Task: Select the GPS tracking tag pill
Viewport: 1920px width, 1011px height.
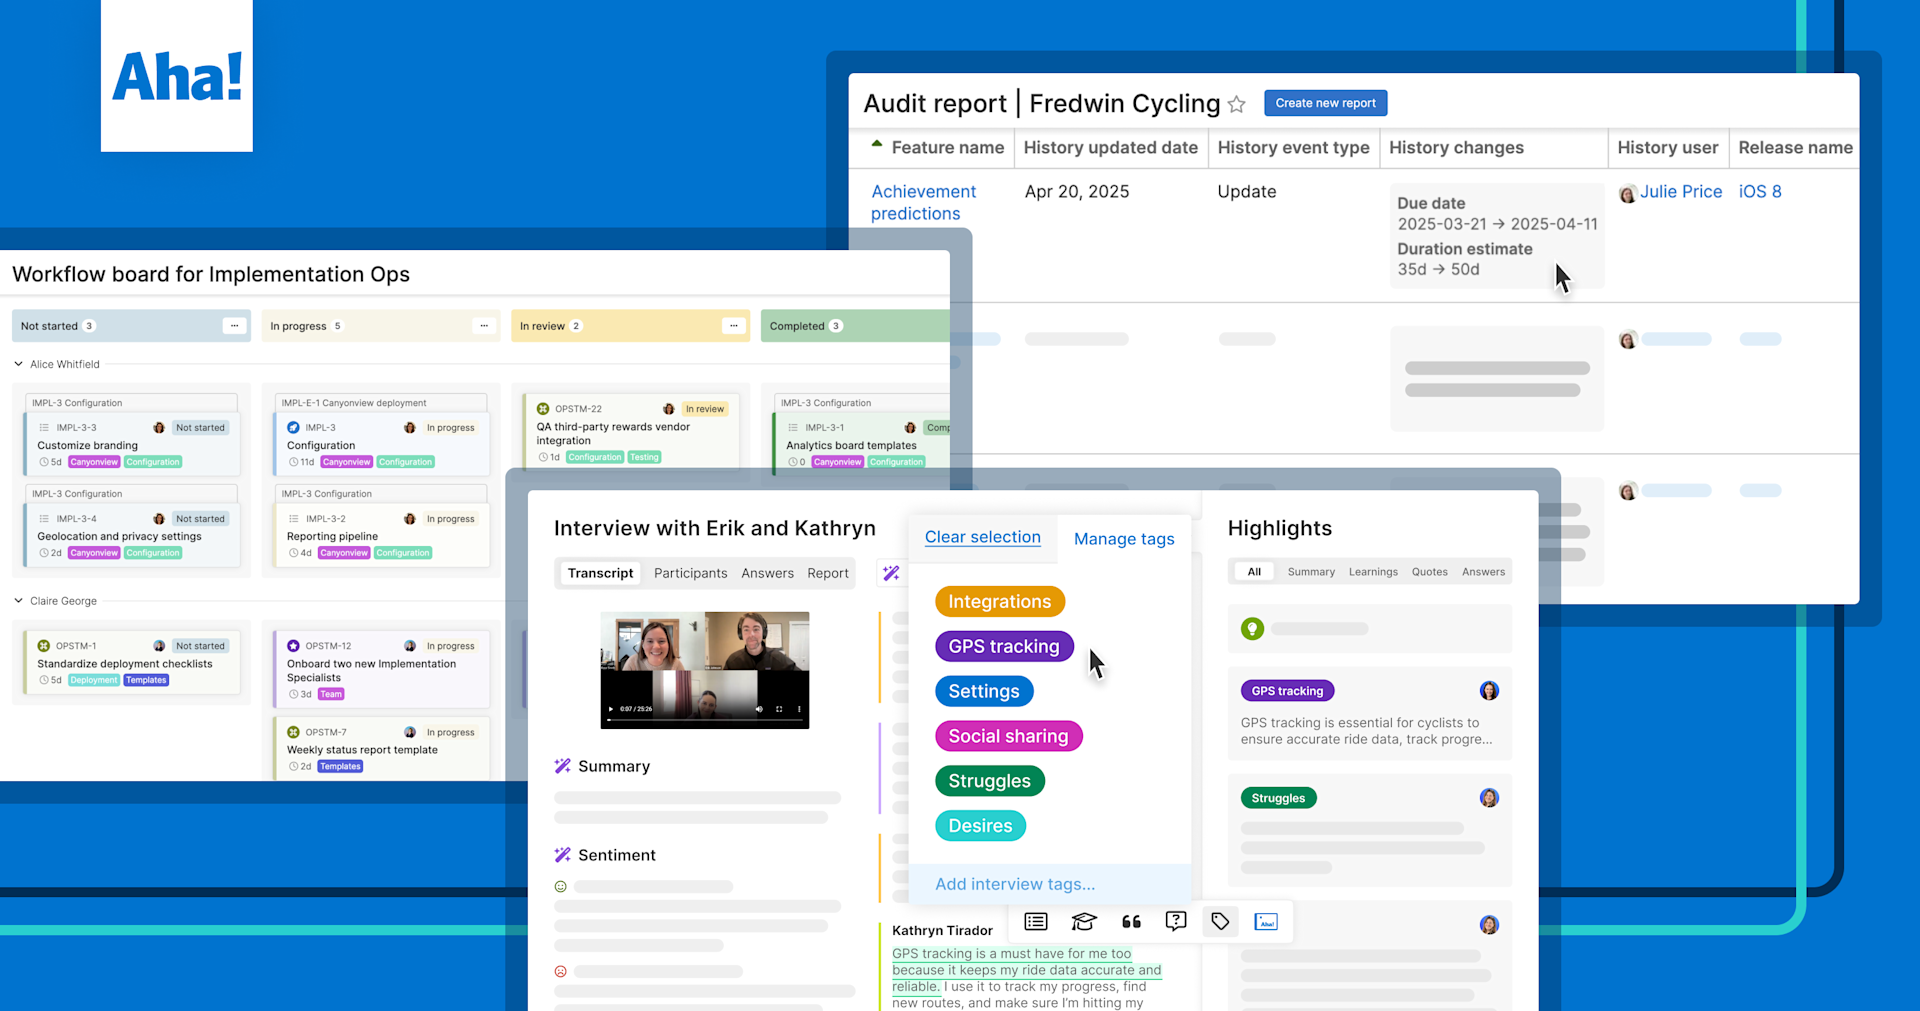Action: click(1003, 646)
